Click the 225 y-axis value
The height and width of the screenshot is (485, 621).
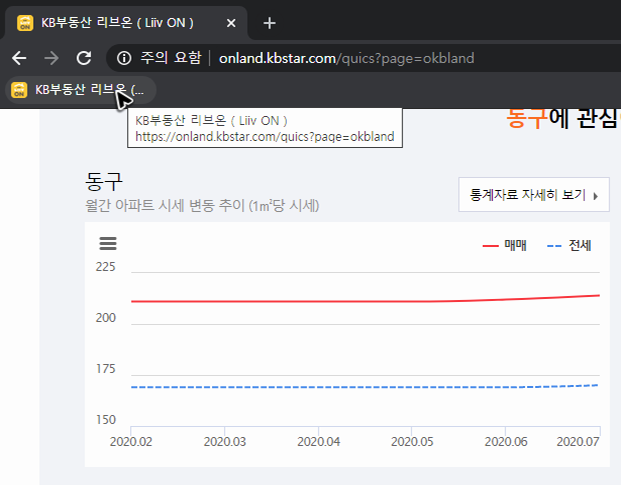tap(105, 267)
